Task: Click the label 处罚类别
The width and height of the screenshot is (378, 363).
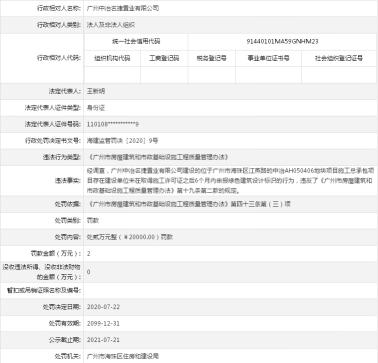Action: click(68, 220)
